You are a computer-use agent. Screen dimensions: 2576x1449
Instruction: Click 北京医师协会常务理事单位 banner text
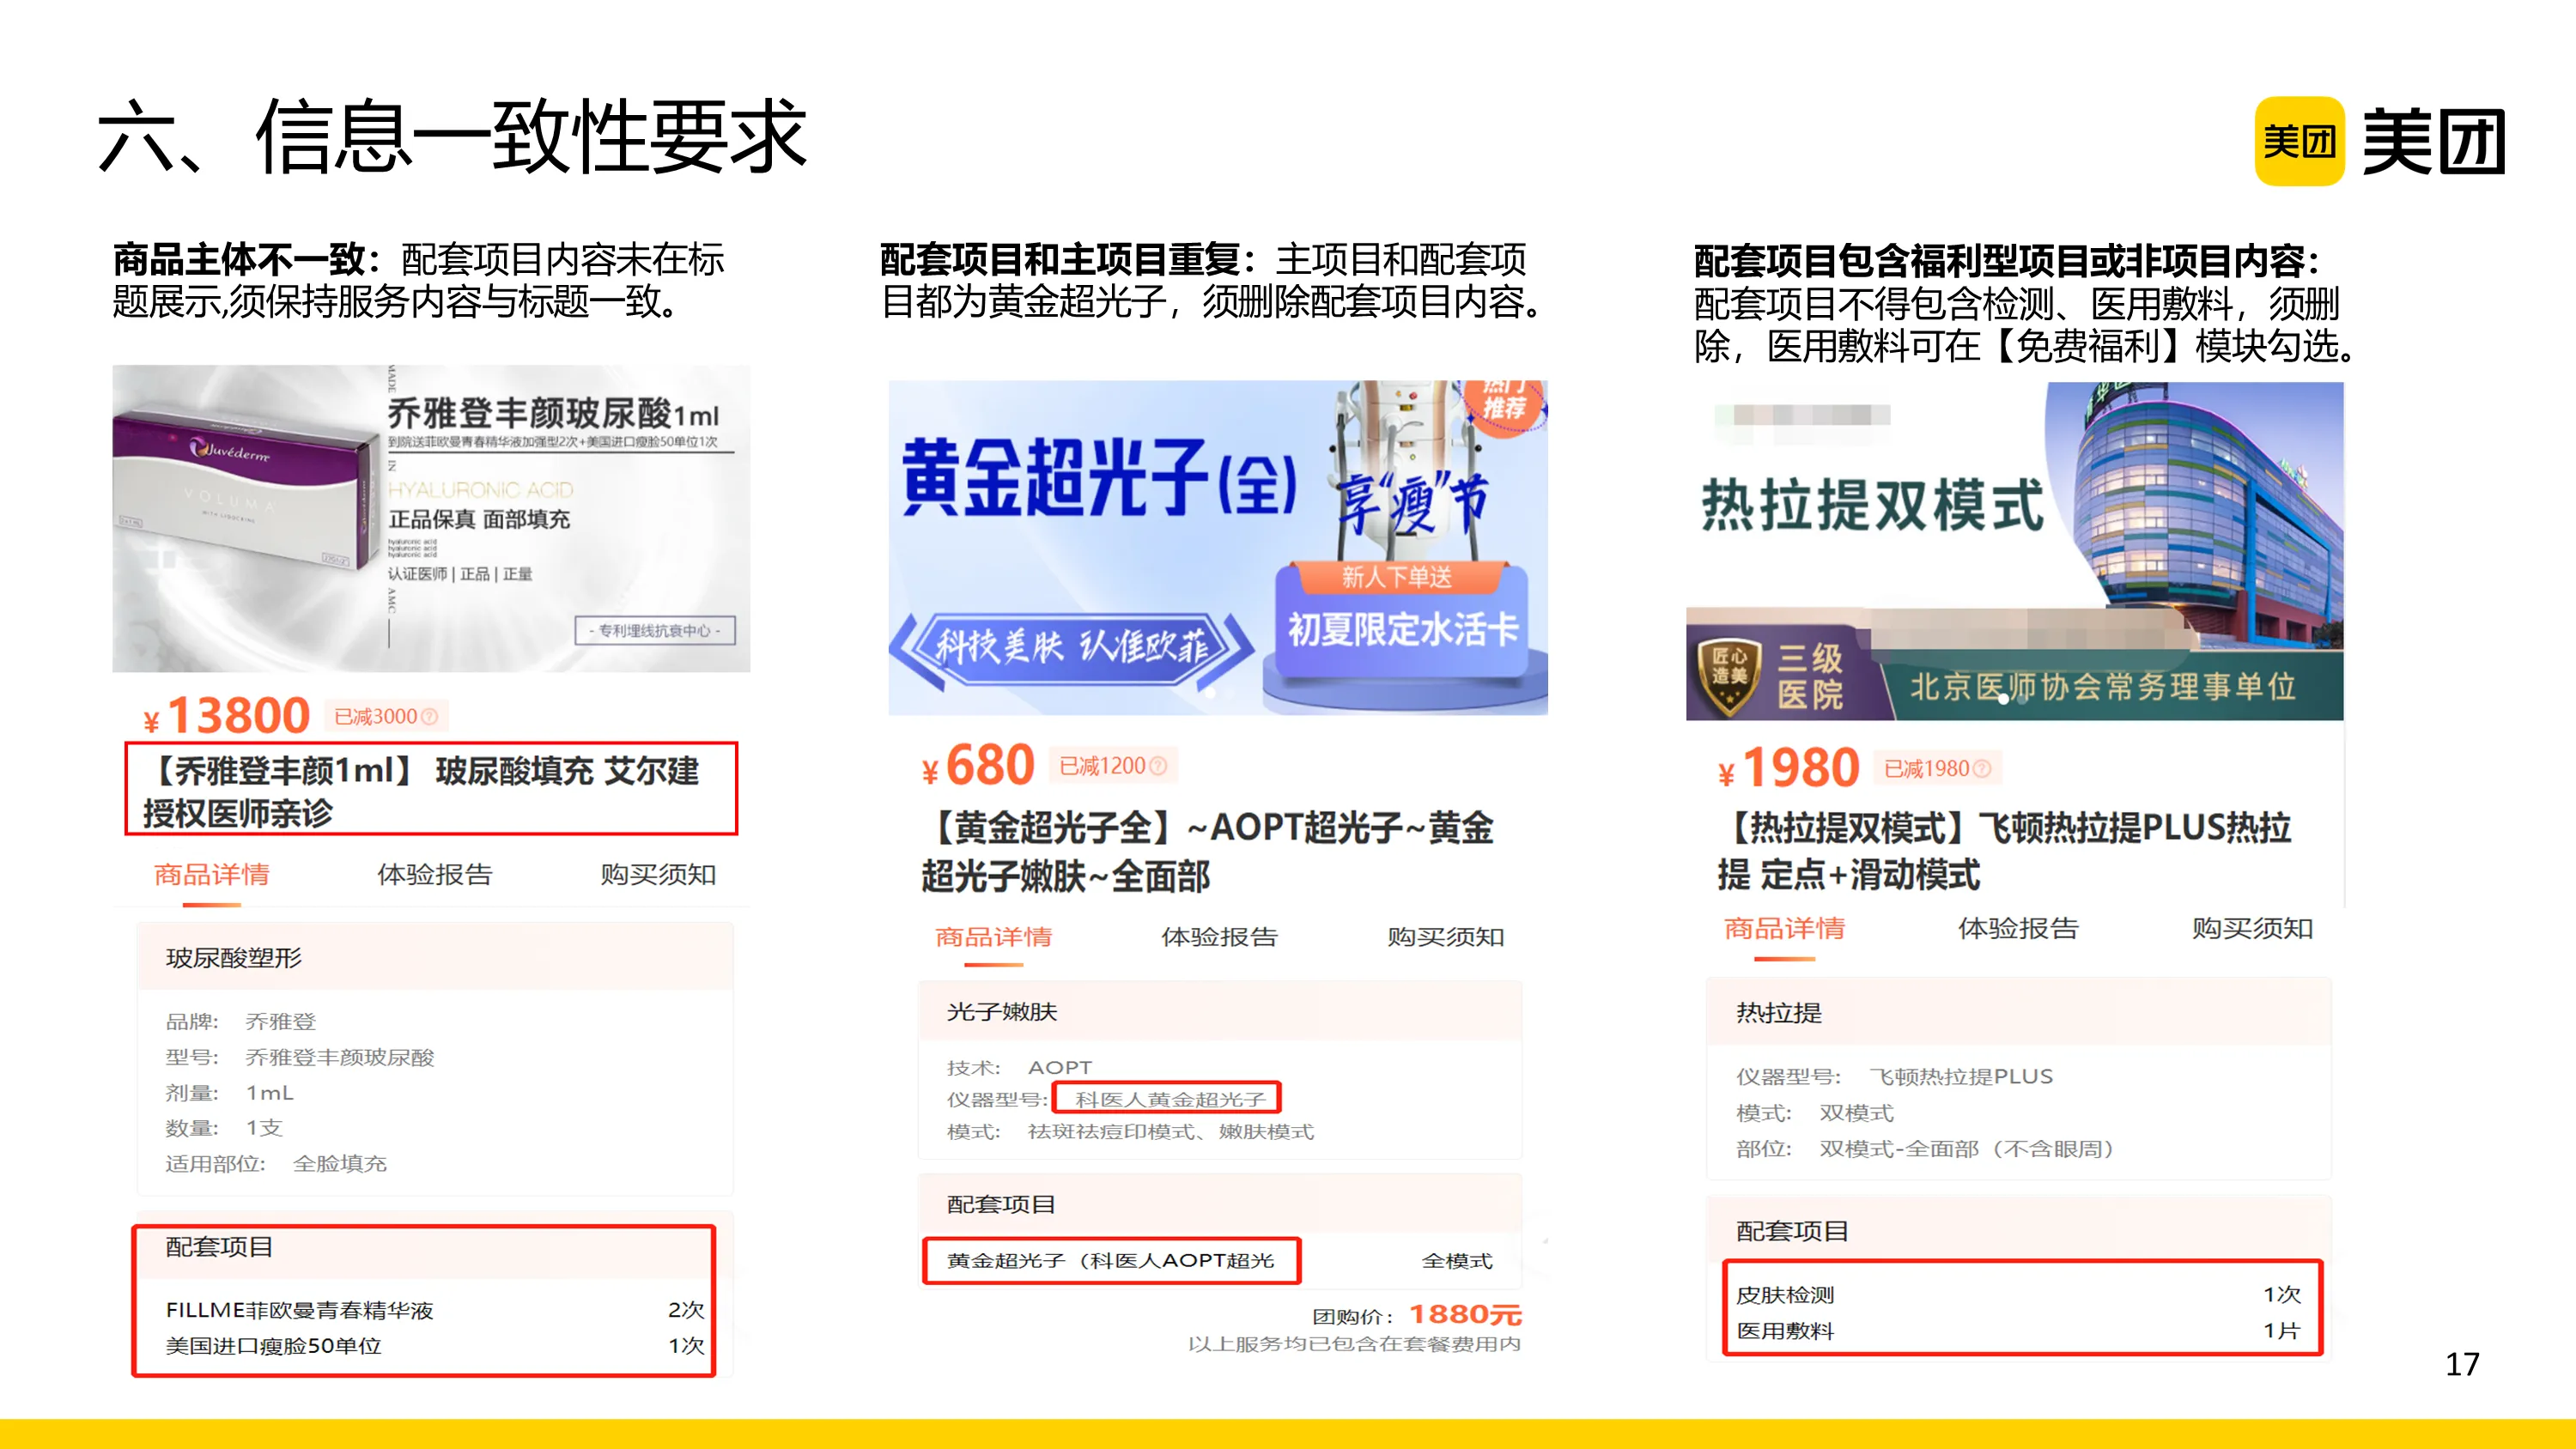point(2103,687)
